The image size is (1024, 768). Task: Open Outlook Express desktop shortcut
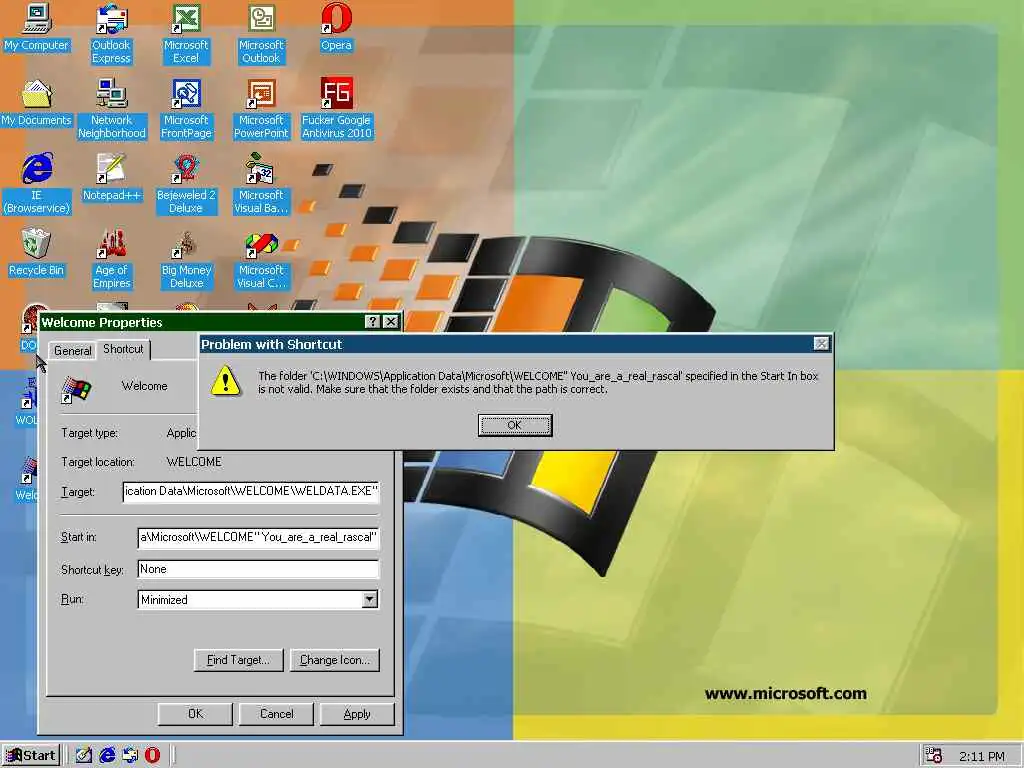coord(111,33)
